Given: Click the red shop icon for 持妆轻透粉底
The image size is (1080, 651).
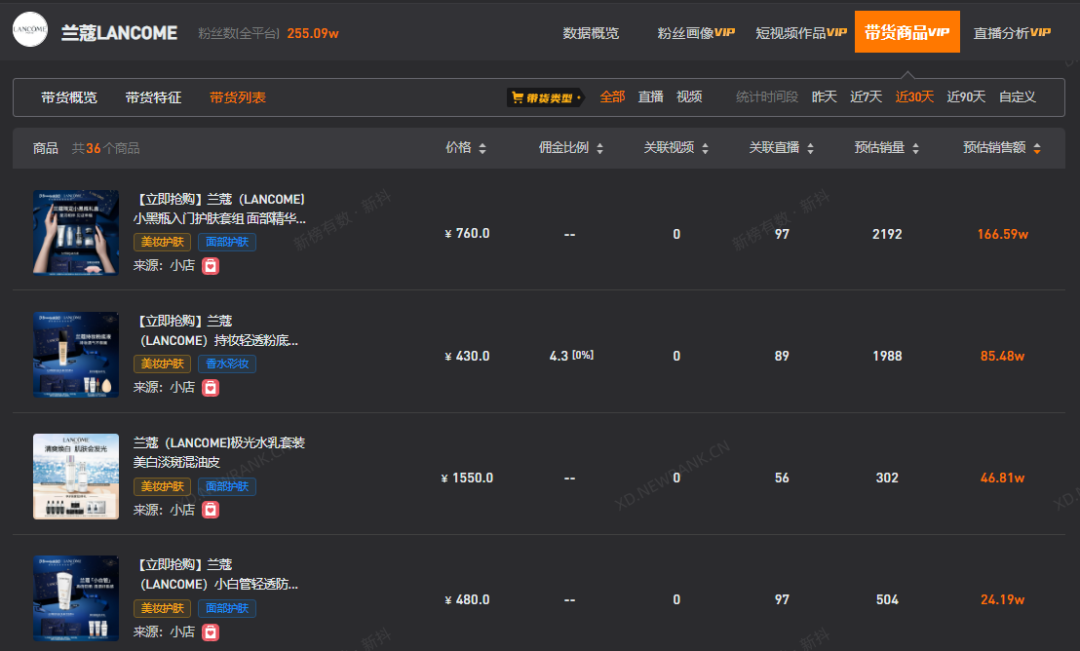Looking at the screenshot, I should click(x=211, y=388).
